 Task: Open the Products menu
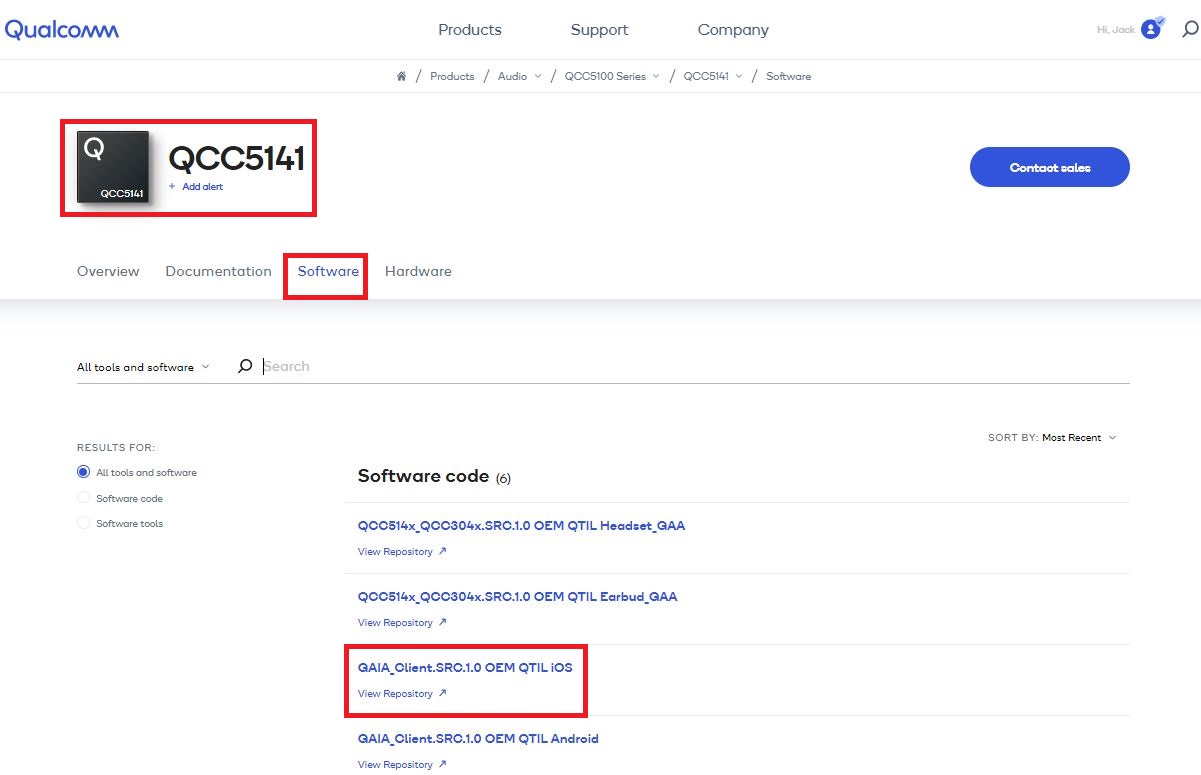click(470, 30)
